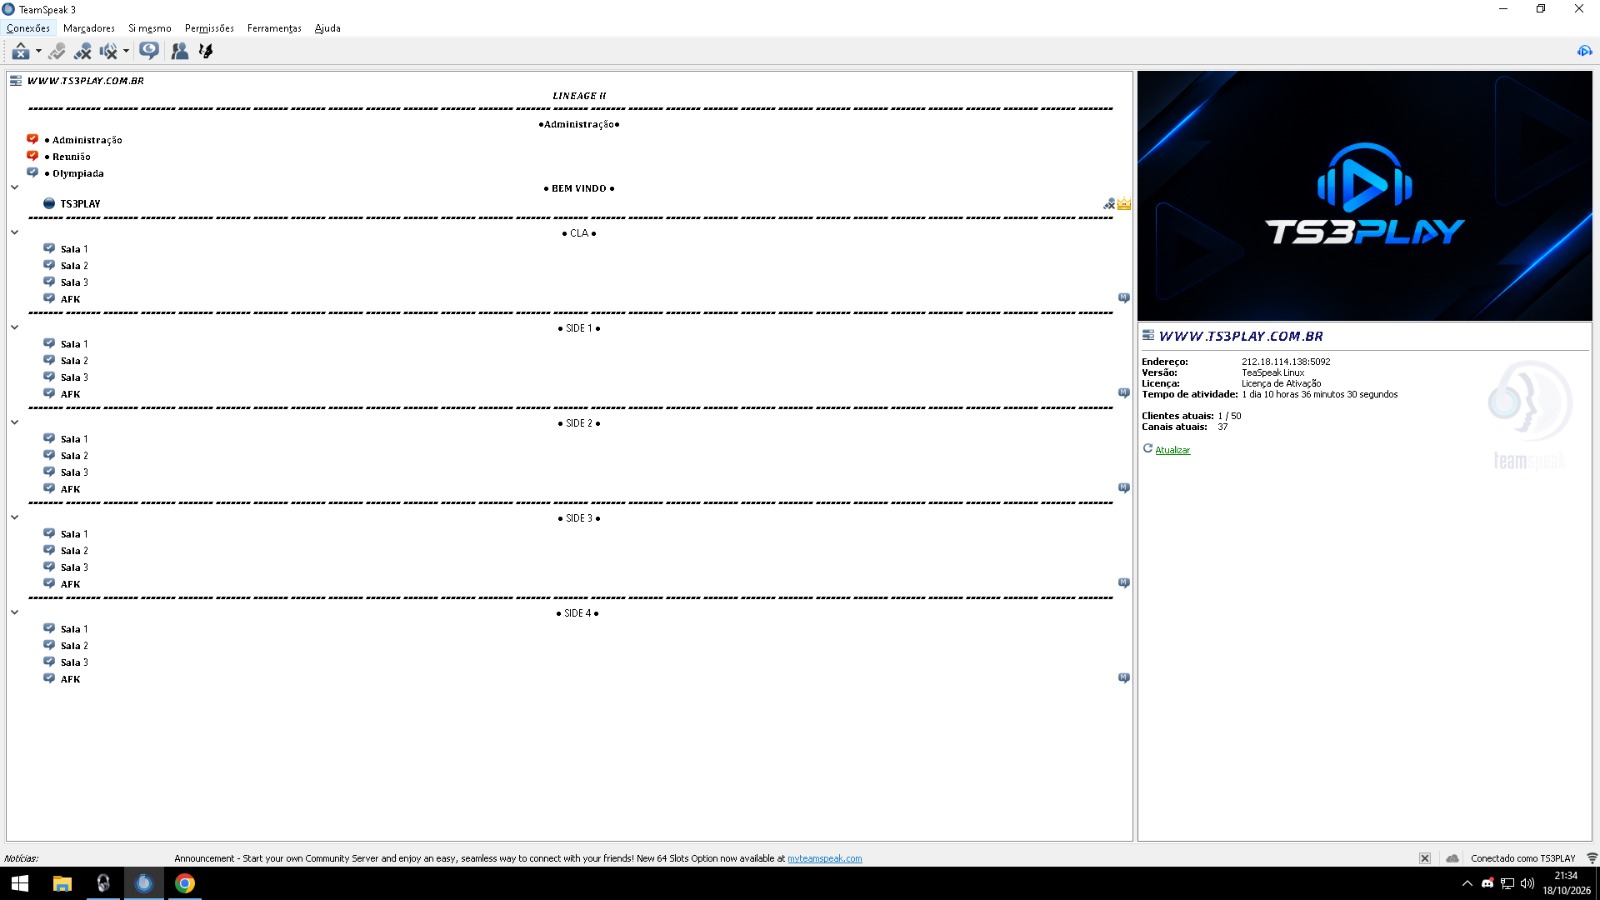1600x900 pixels.
Task: Open the Ajuda menu
Action: [x=328, y=28]
